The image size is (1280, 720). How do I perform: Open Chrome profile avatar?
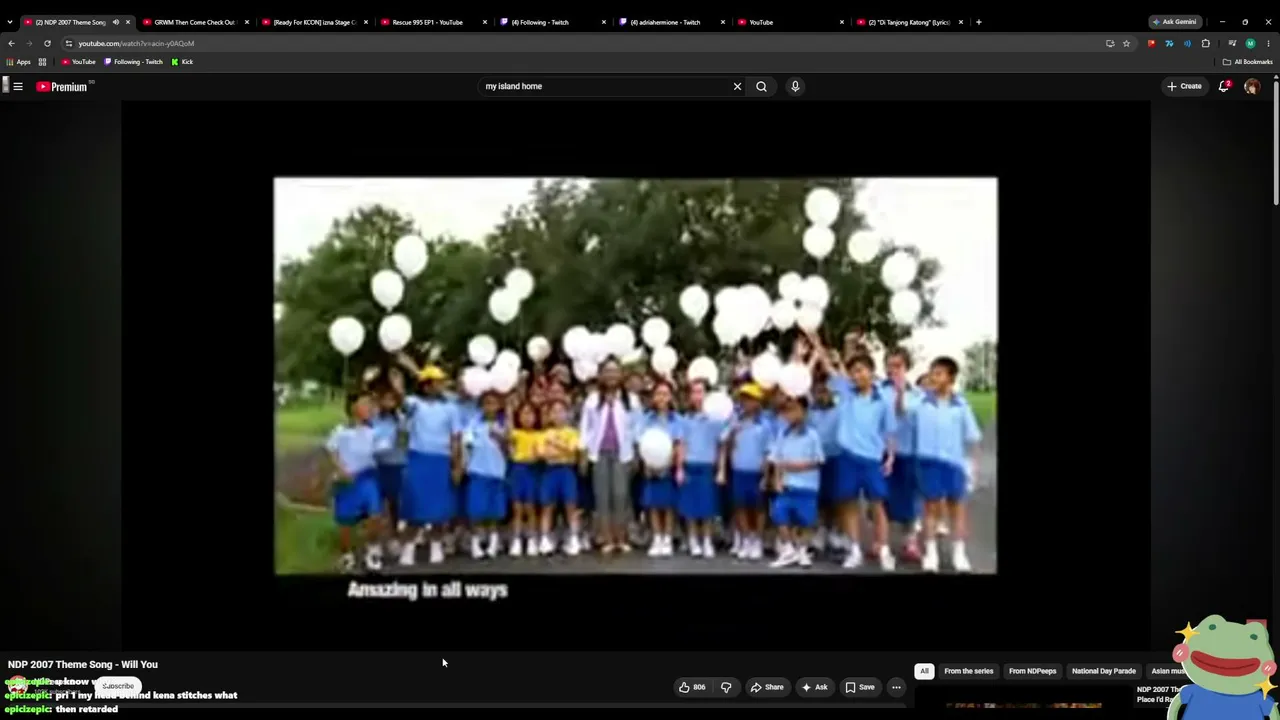(1250, 44)
